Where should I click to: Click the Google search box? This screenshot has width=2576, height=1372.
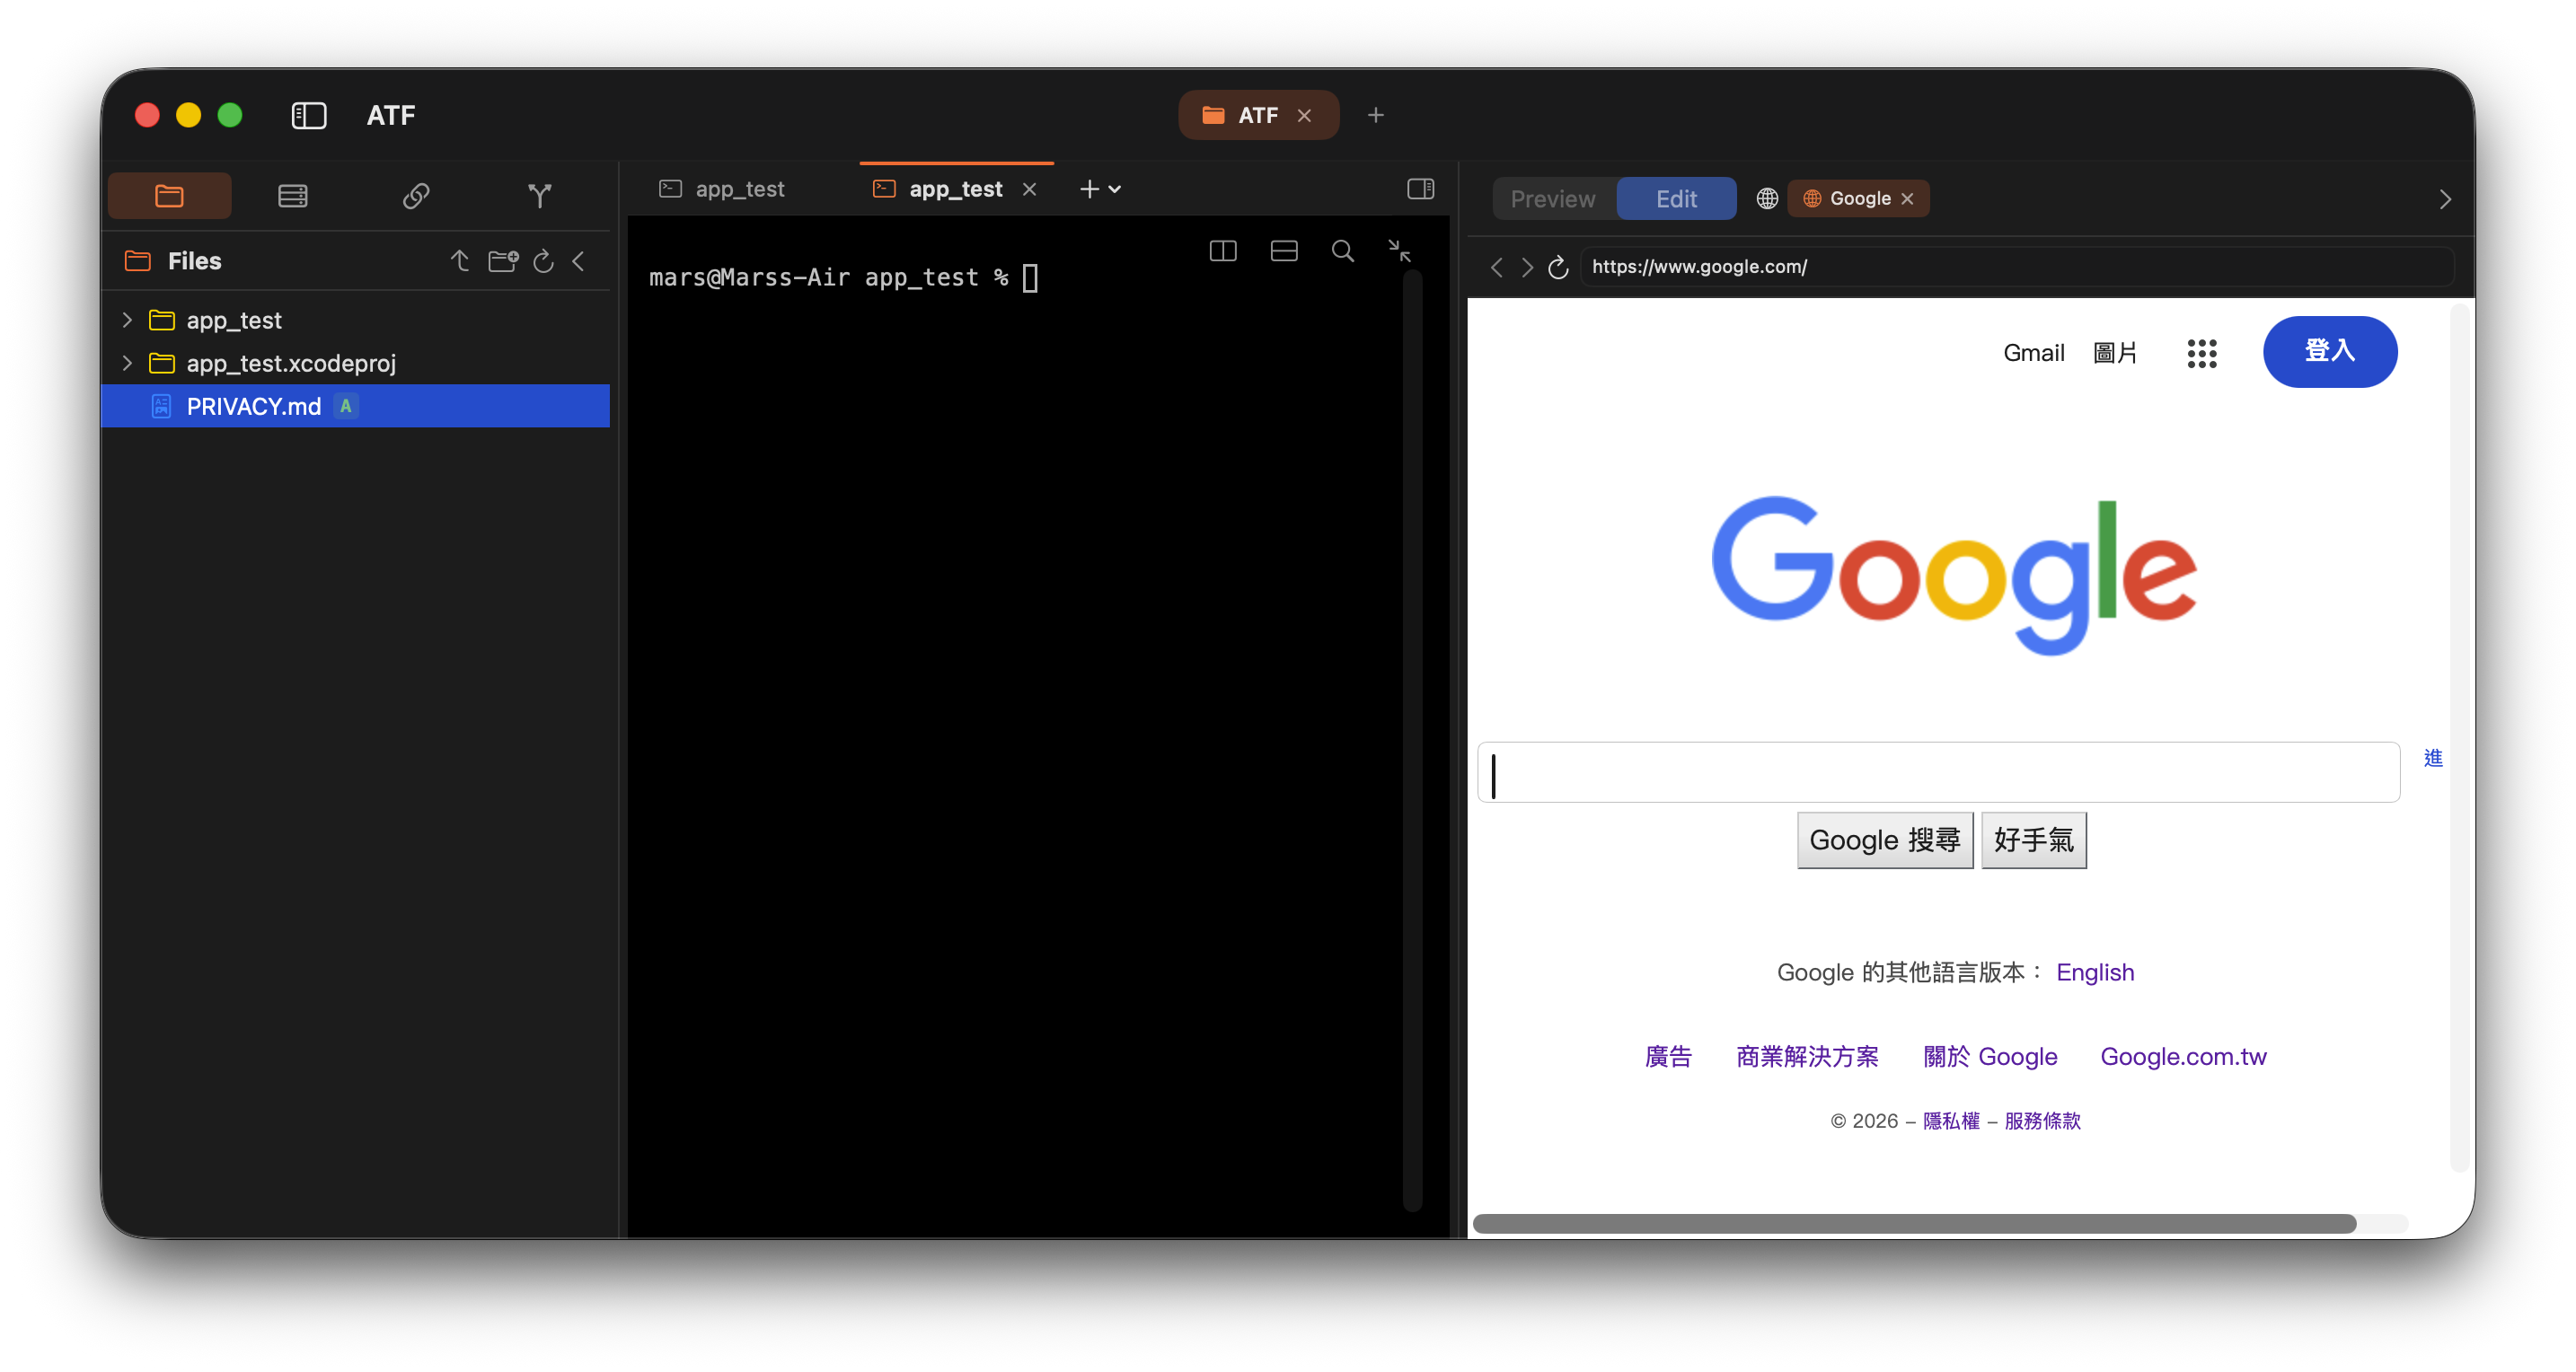click(1938, 772)
